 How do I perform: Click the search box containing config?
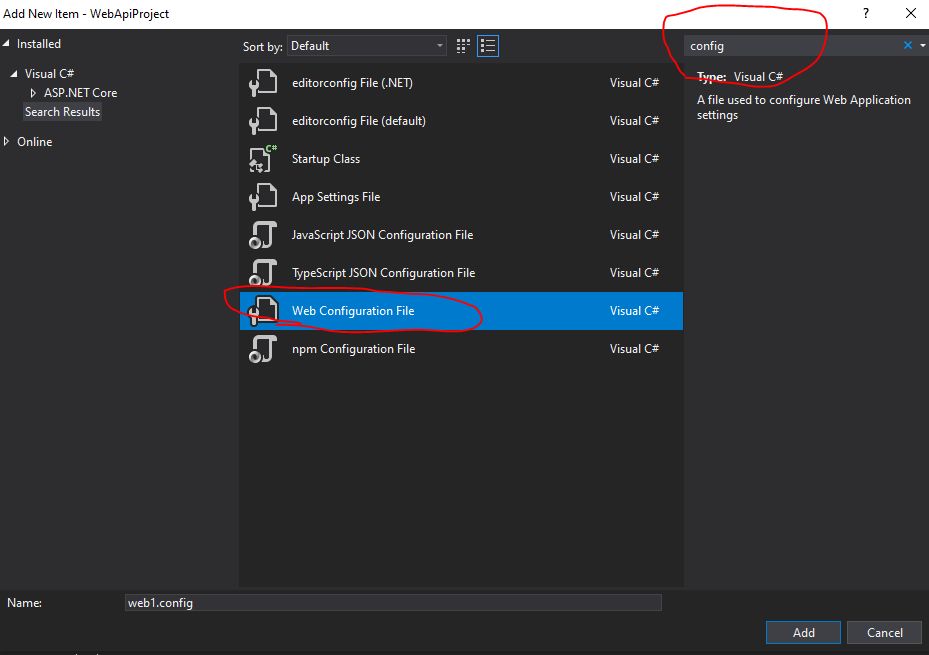coord(791,46)
